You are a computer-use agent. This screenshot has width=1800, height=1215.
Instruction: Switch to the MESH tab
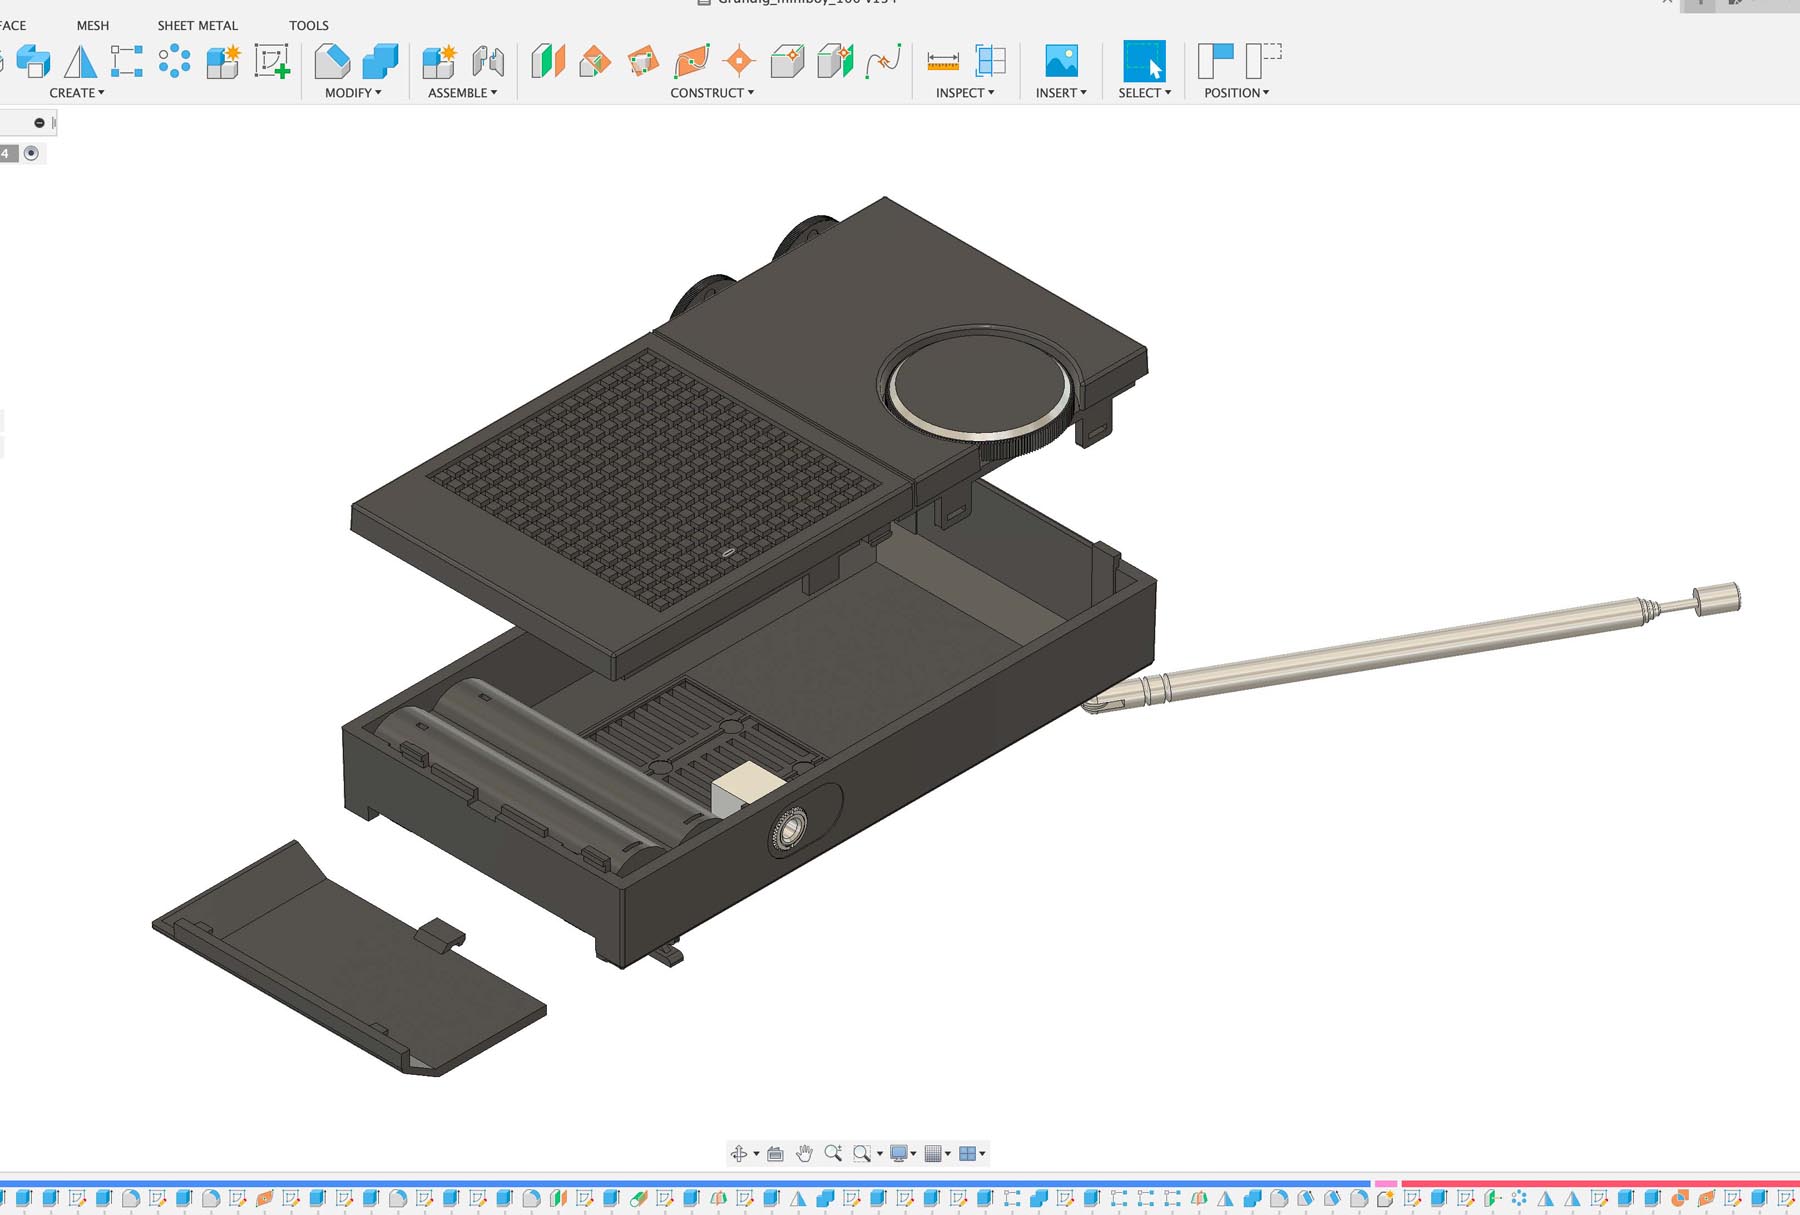pos(93,26)
